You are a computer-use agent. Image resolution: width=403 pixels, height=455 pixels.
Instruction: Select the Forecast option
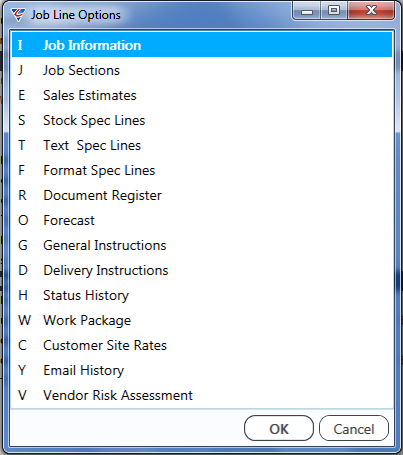coord(202,220)
